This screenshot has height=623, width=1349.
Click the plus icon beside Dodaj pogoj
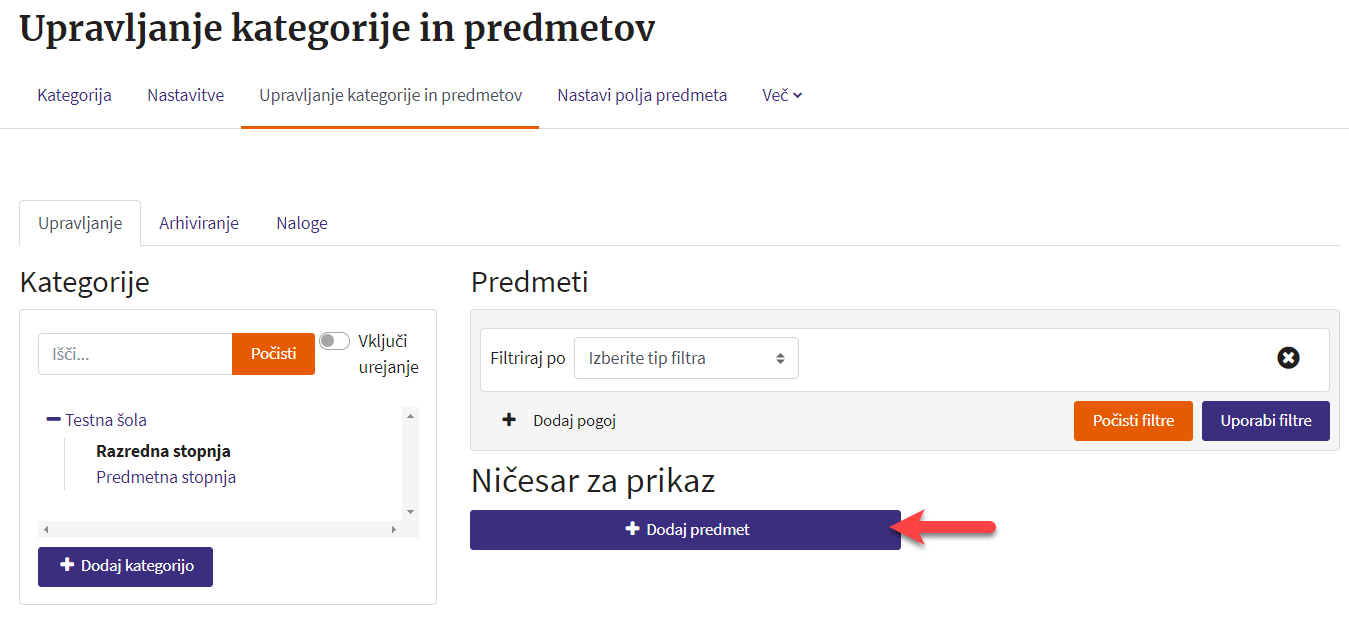(509, 420)
